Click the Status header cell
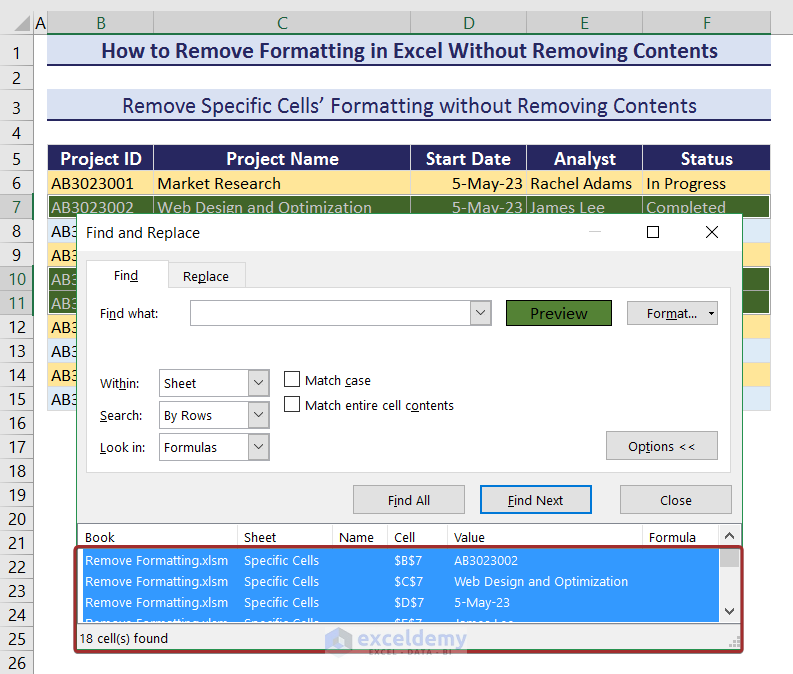The image size is (793, 674). [707, 159]
